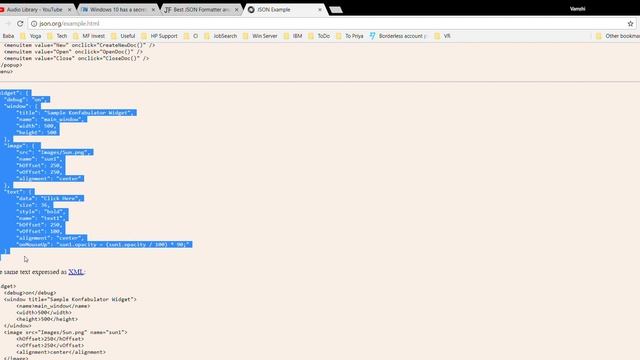Open the To Priya bookmarks folder

tap(349, 36)
